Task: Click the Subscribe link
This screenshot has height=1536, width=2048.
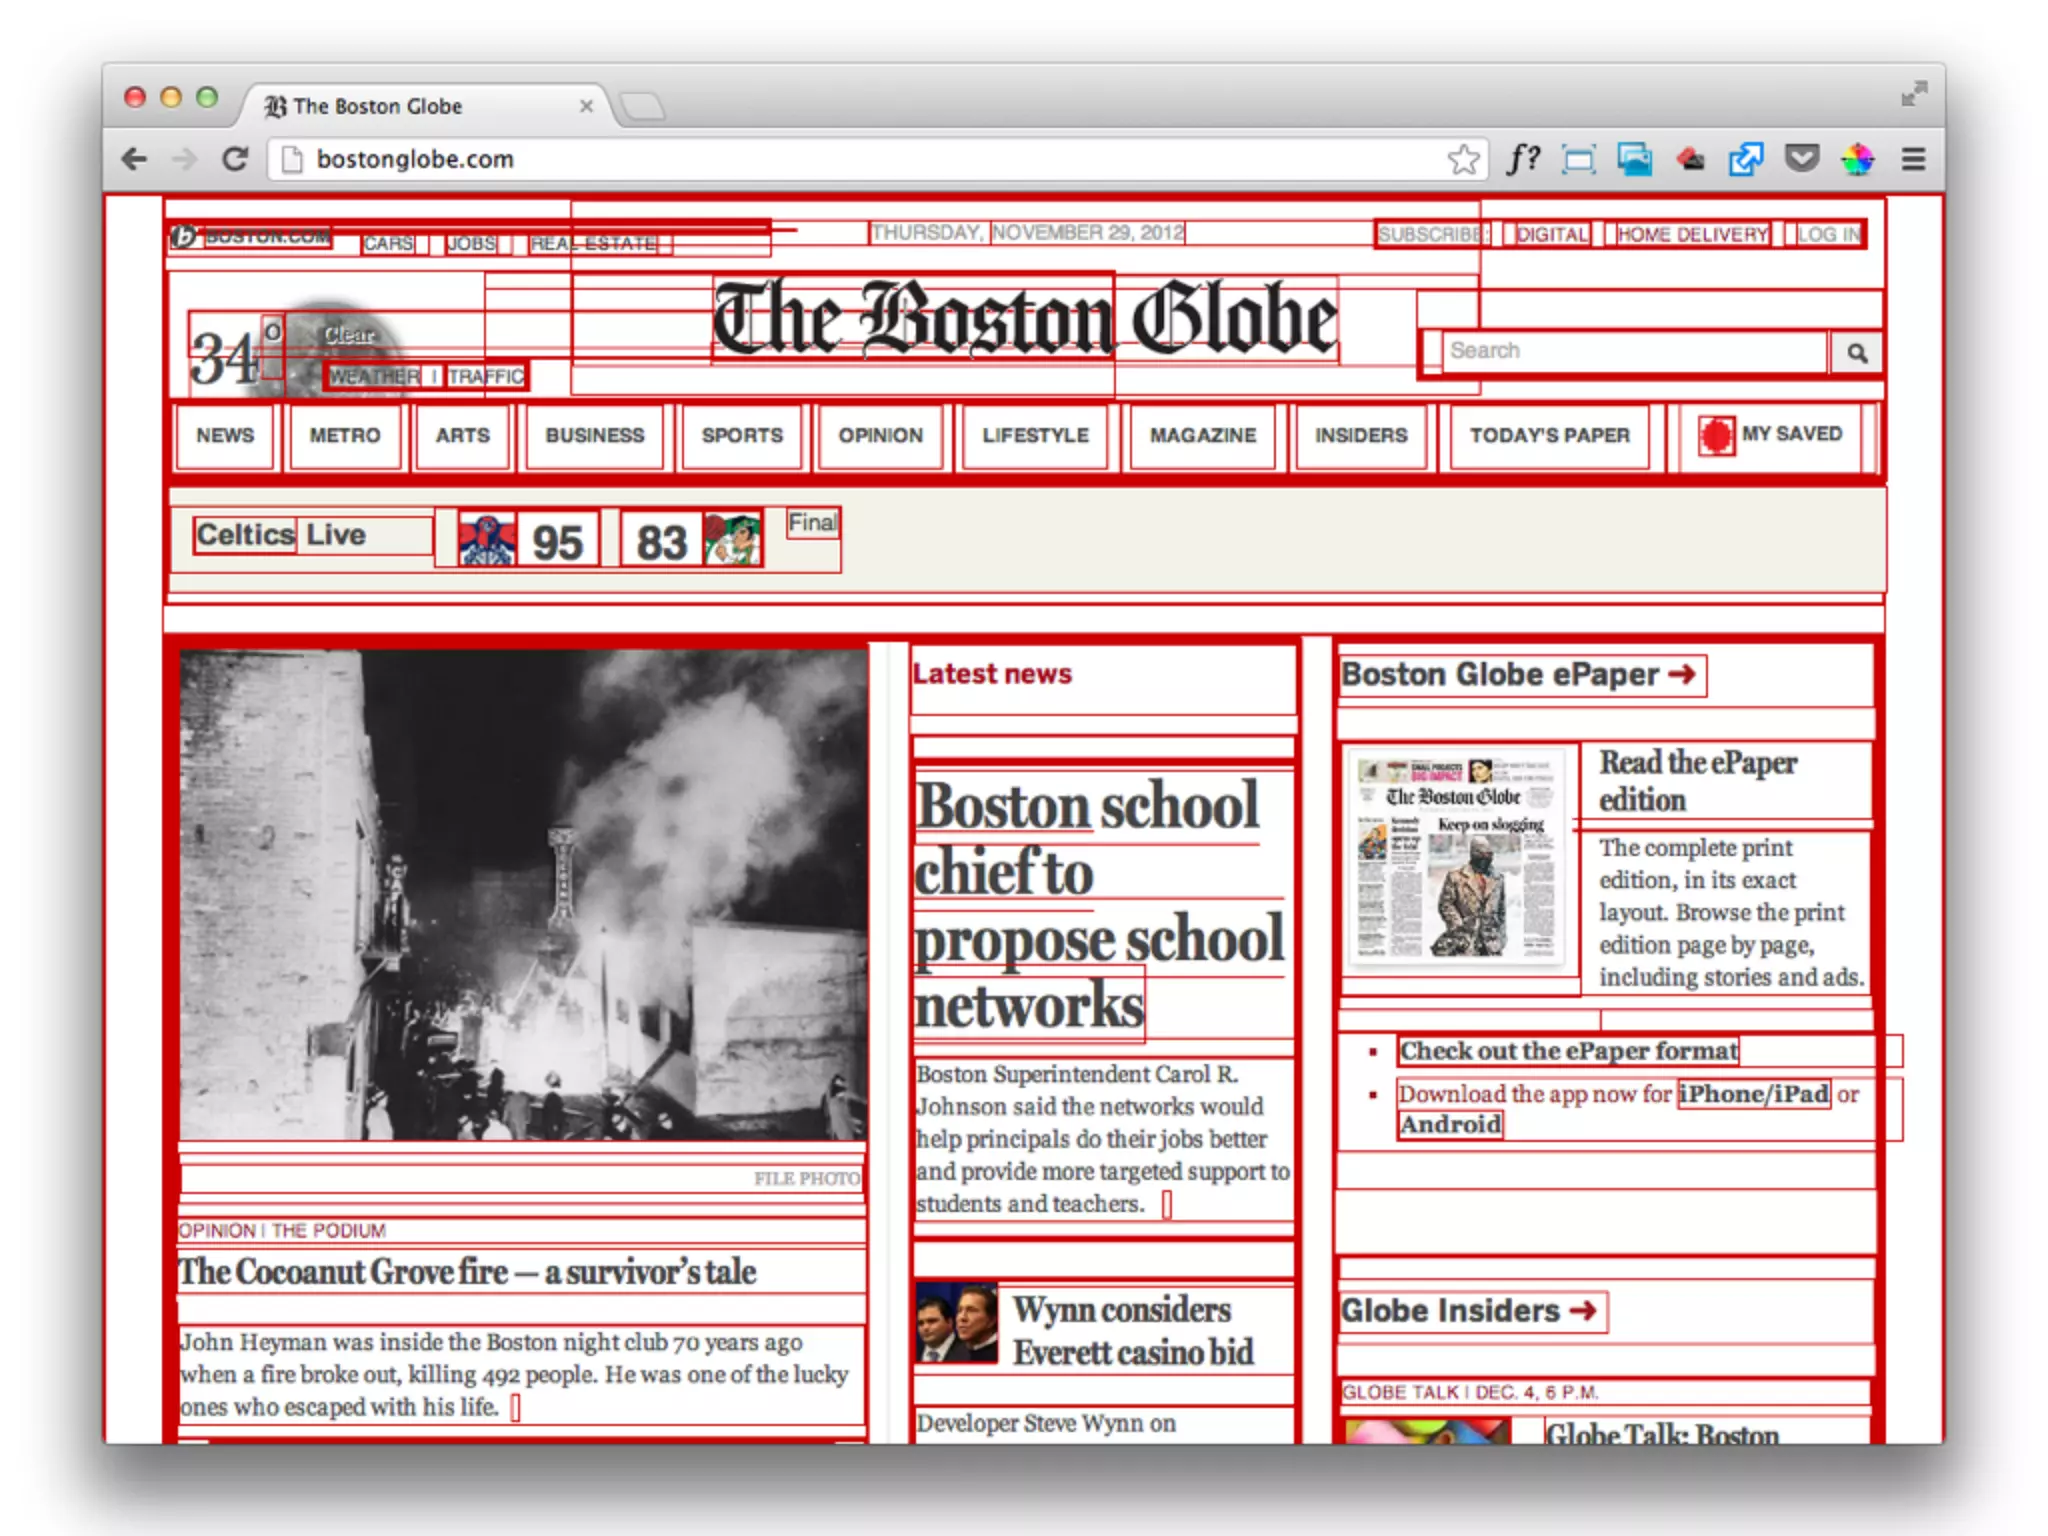Action: (x=1430, y=234)
